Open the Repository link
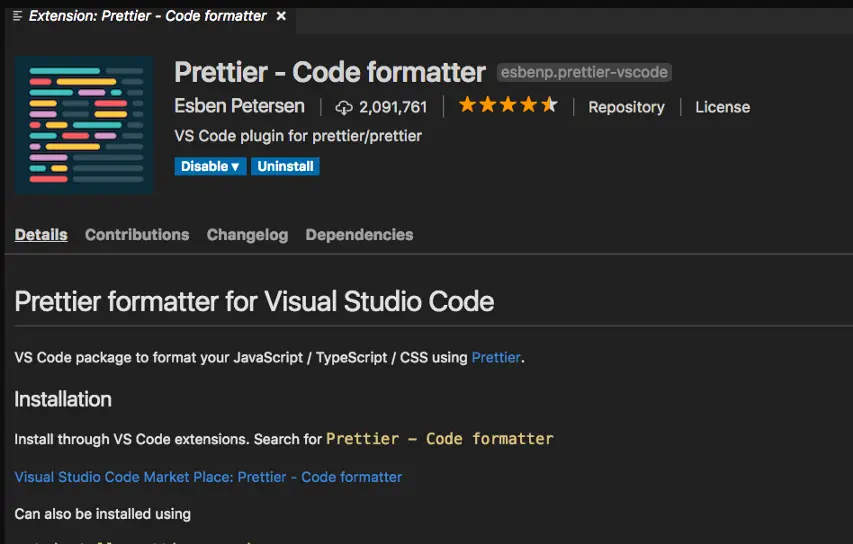This screenshot has width=853, height=544. coord(626,107)
